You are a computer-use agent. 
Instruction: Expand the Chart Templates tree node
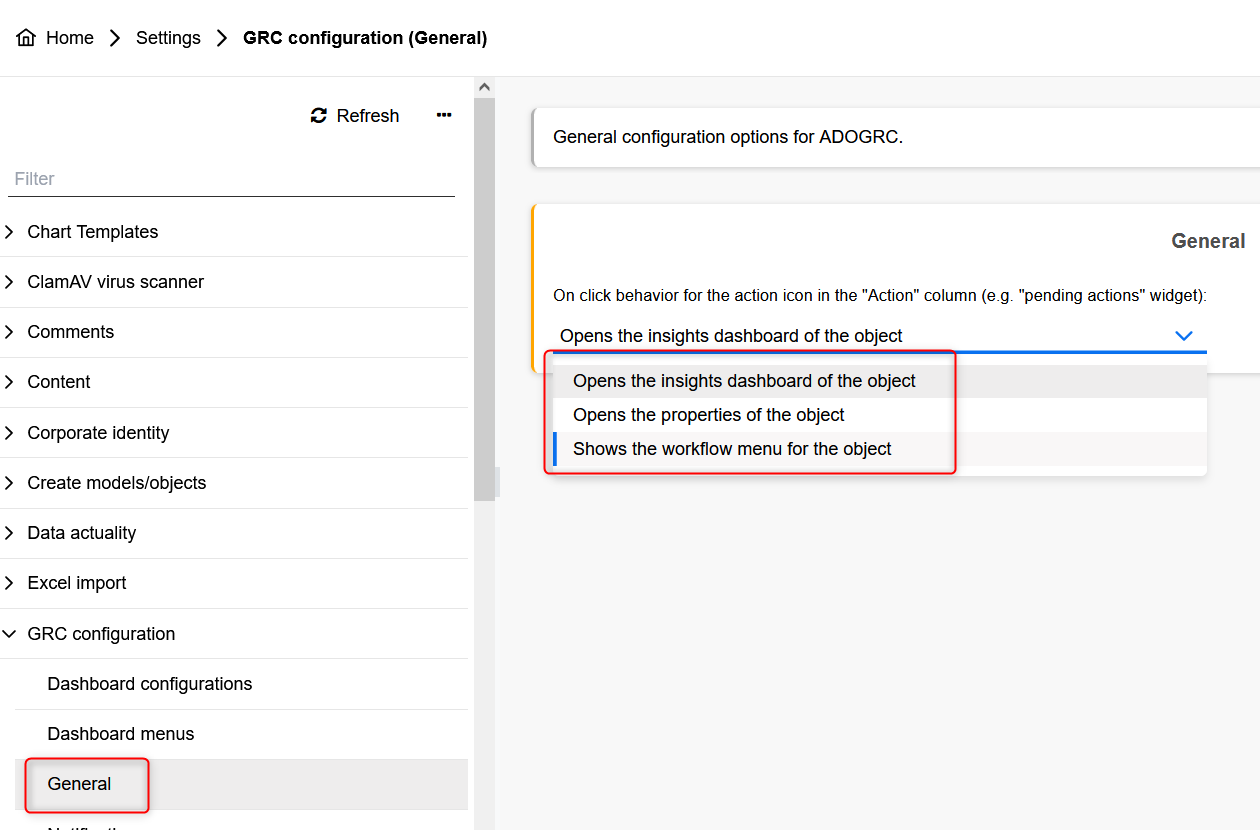coord(10,232)
